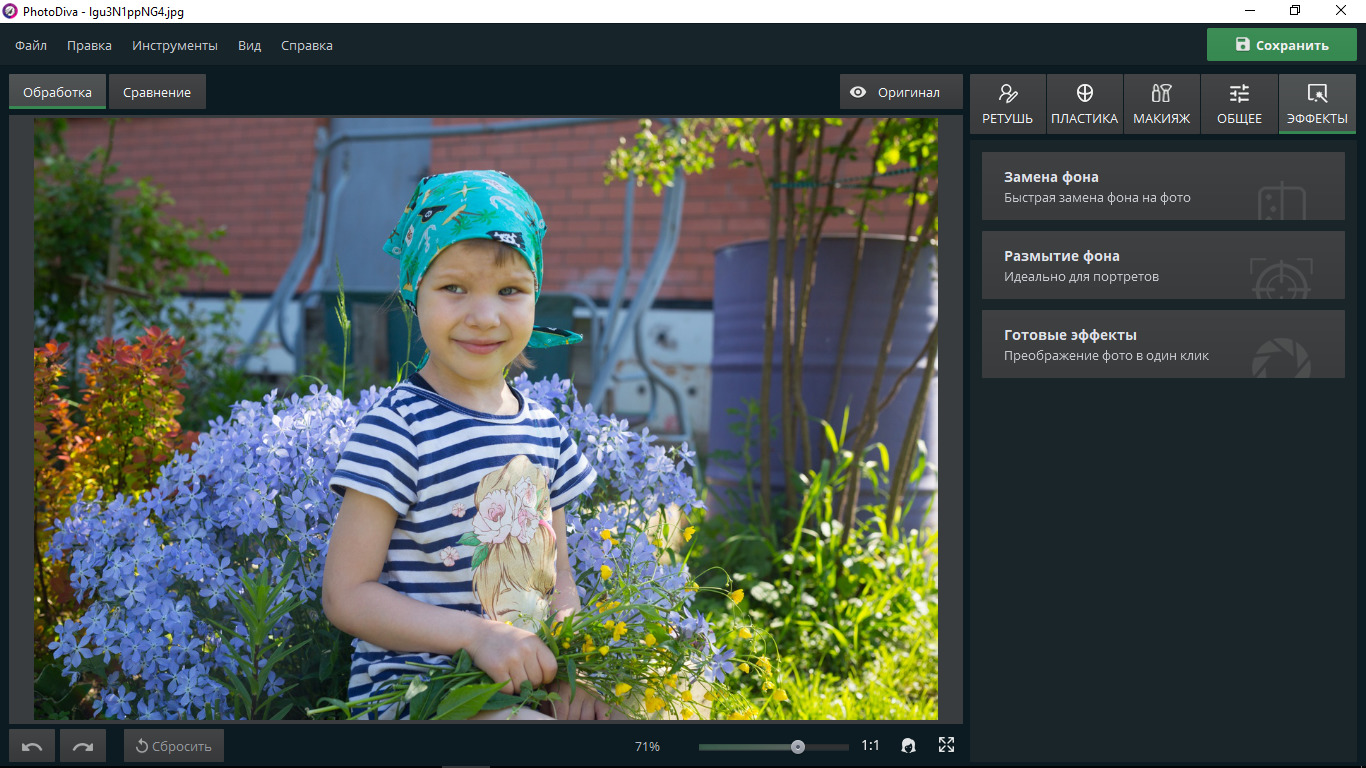Undo the last edit with the back arrow
Viewport: 1366px width, 768px height.
pos(32,746)
